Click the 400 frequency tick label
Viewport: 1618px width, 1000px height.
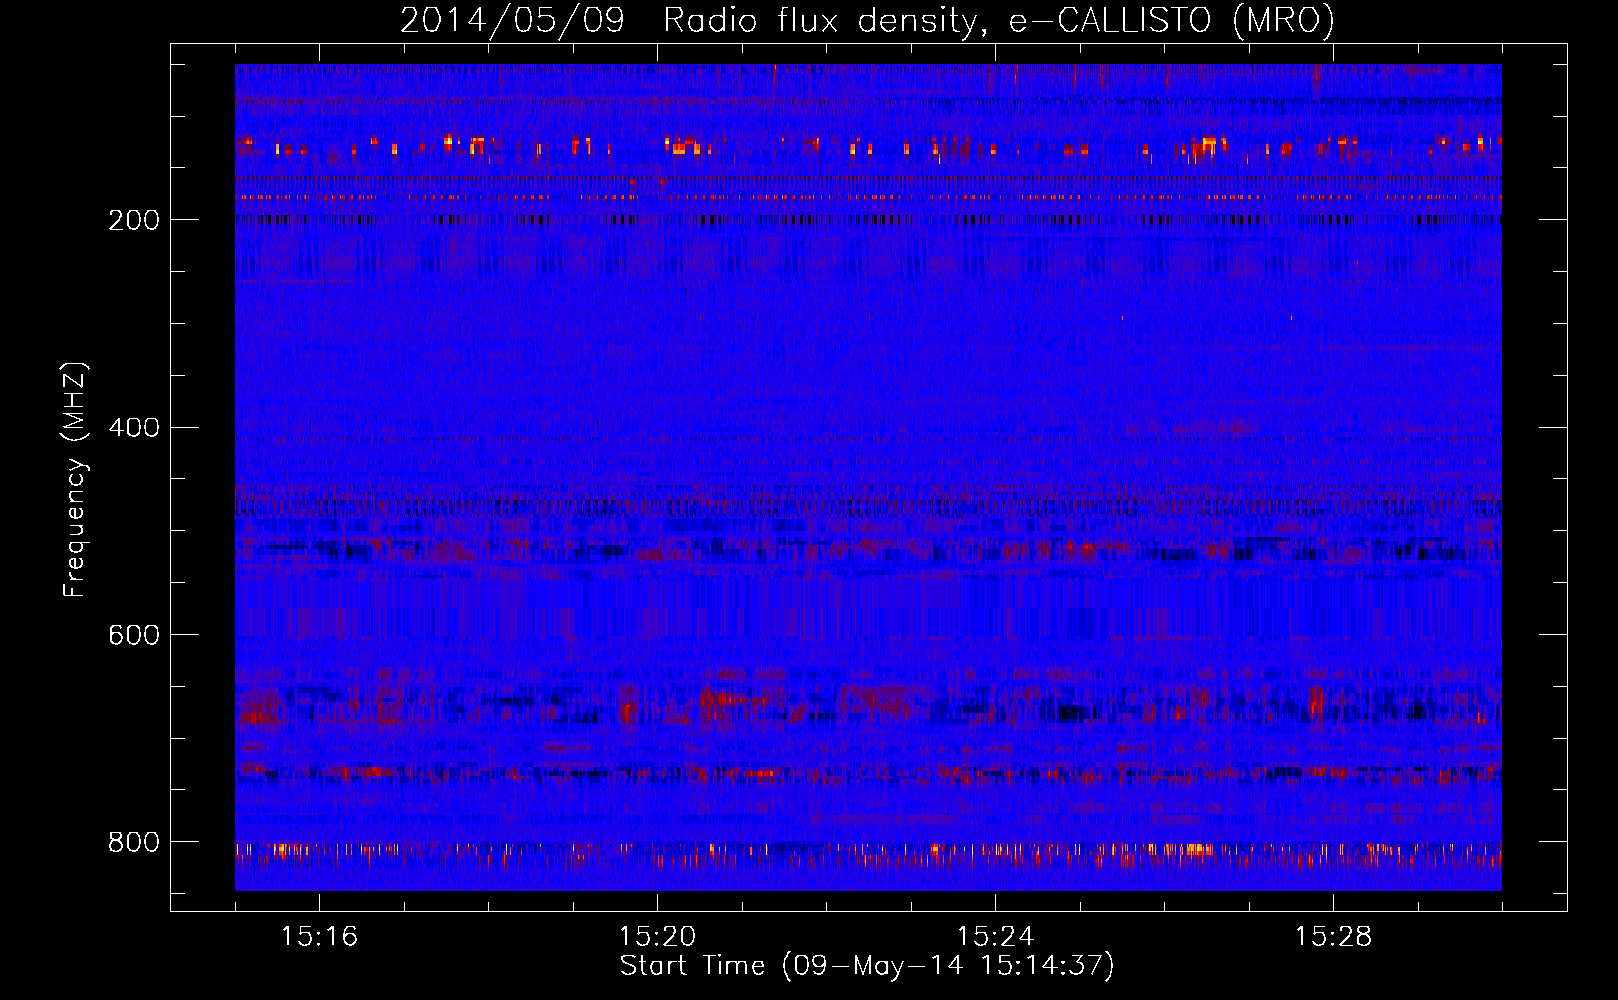[133, 428]
